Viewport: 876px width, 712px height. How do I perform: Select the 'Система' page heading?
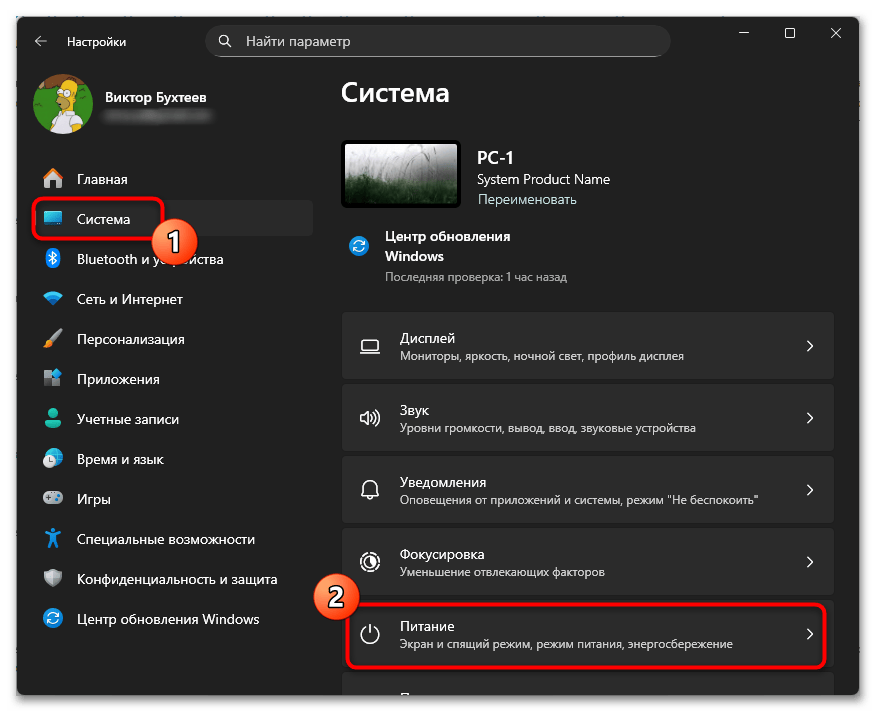click(396, 93)
